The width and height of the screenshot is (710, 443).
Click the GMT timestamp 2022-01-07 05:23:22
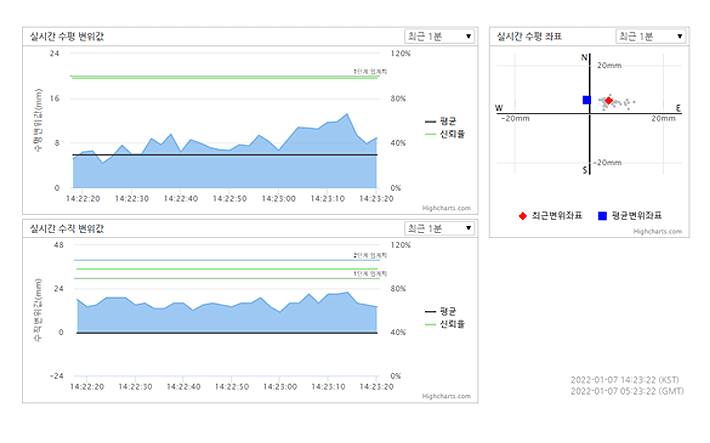(x=627, y=391)
